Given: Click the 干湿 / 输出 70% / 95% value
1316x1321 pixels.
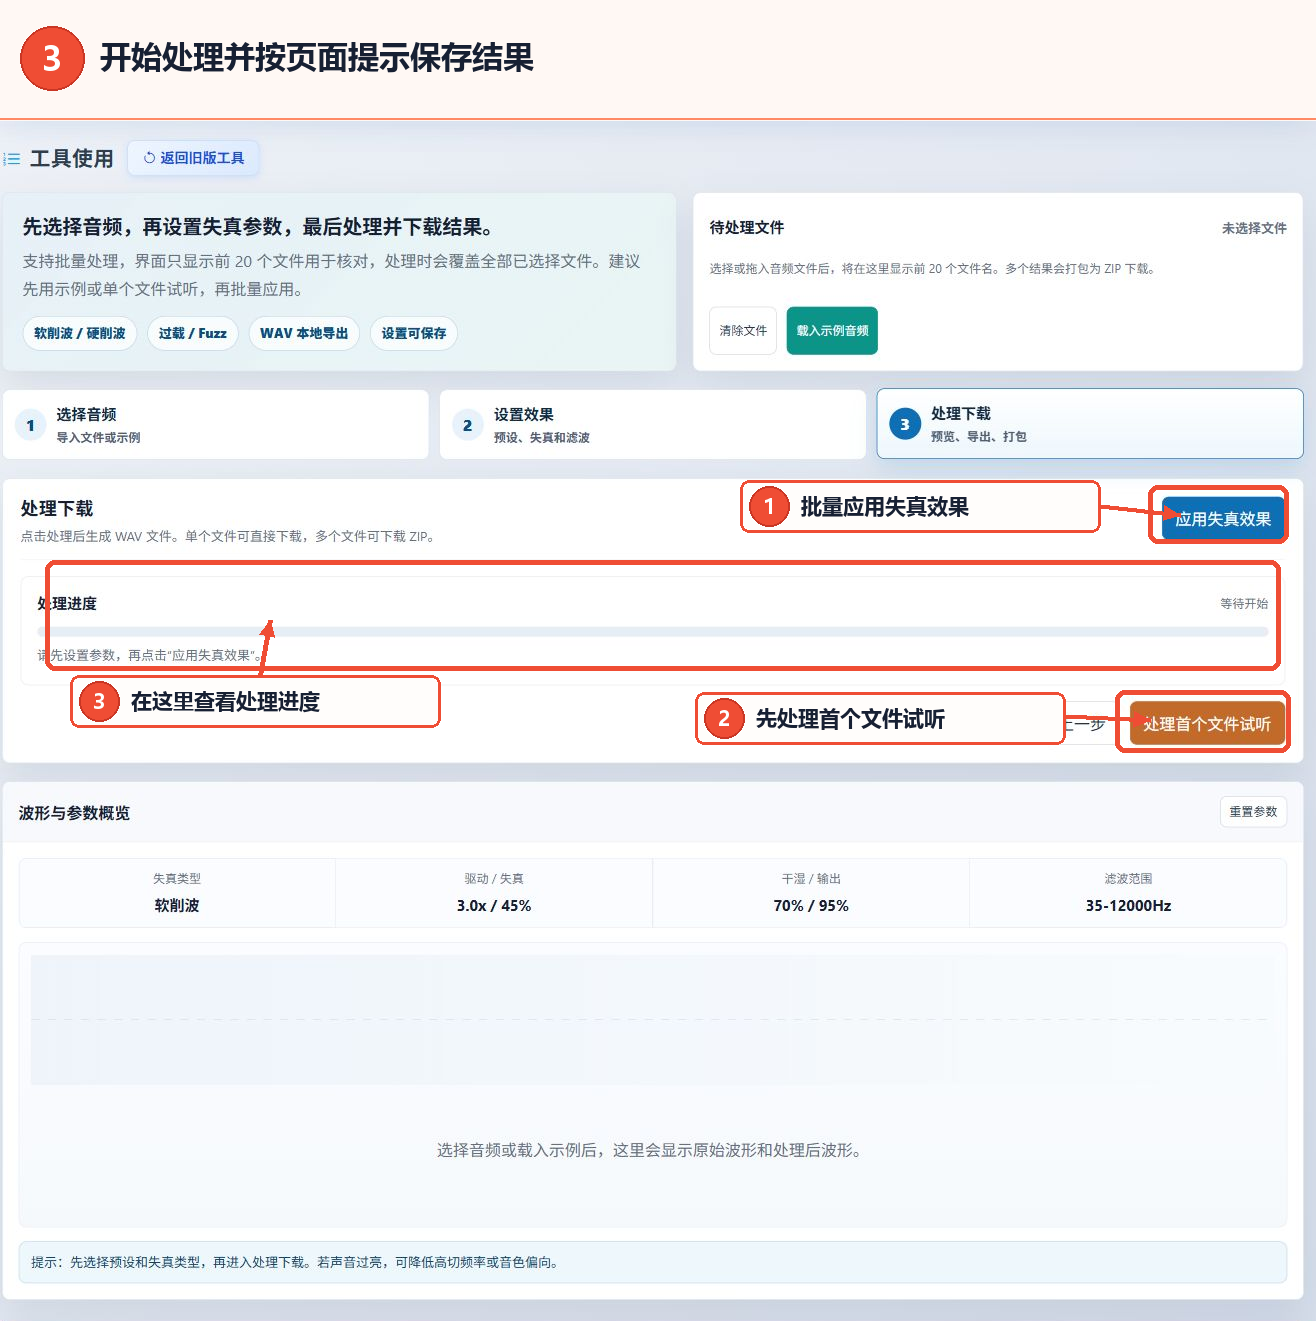Looking at the screenshot, I should pyautogui.click(x=811, y=906).
